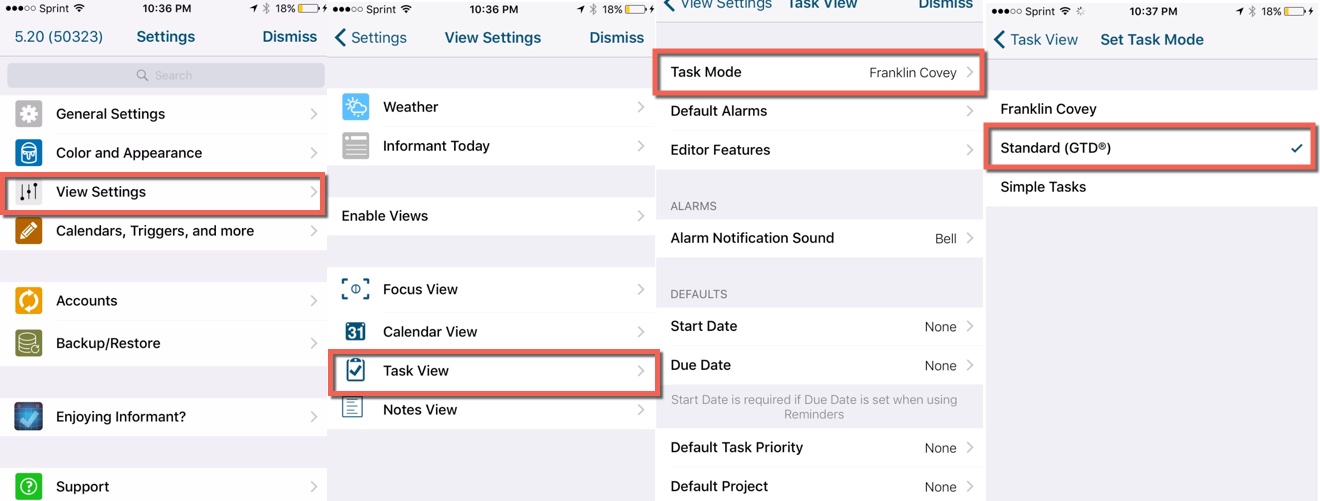
Task: Tap the General Settings gear icon
Action: [x=29, y=114]
